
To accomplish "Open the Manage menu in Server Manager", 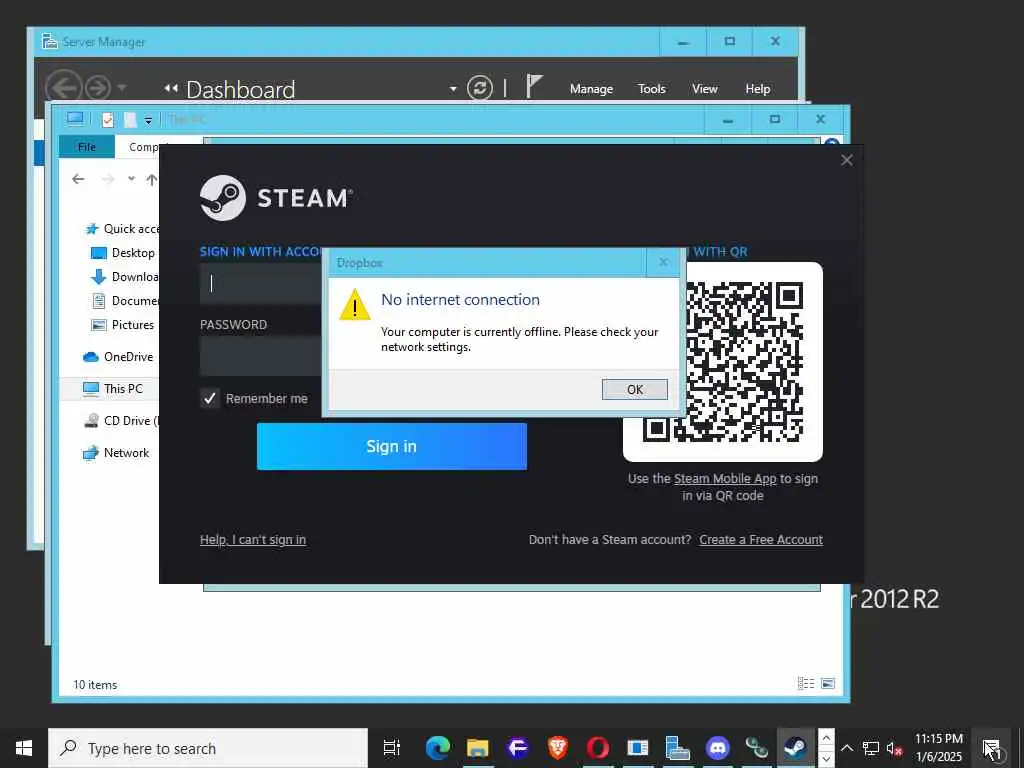I will 591,89.
